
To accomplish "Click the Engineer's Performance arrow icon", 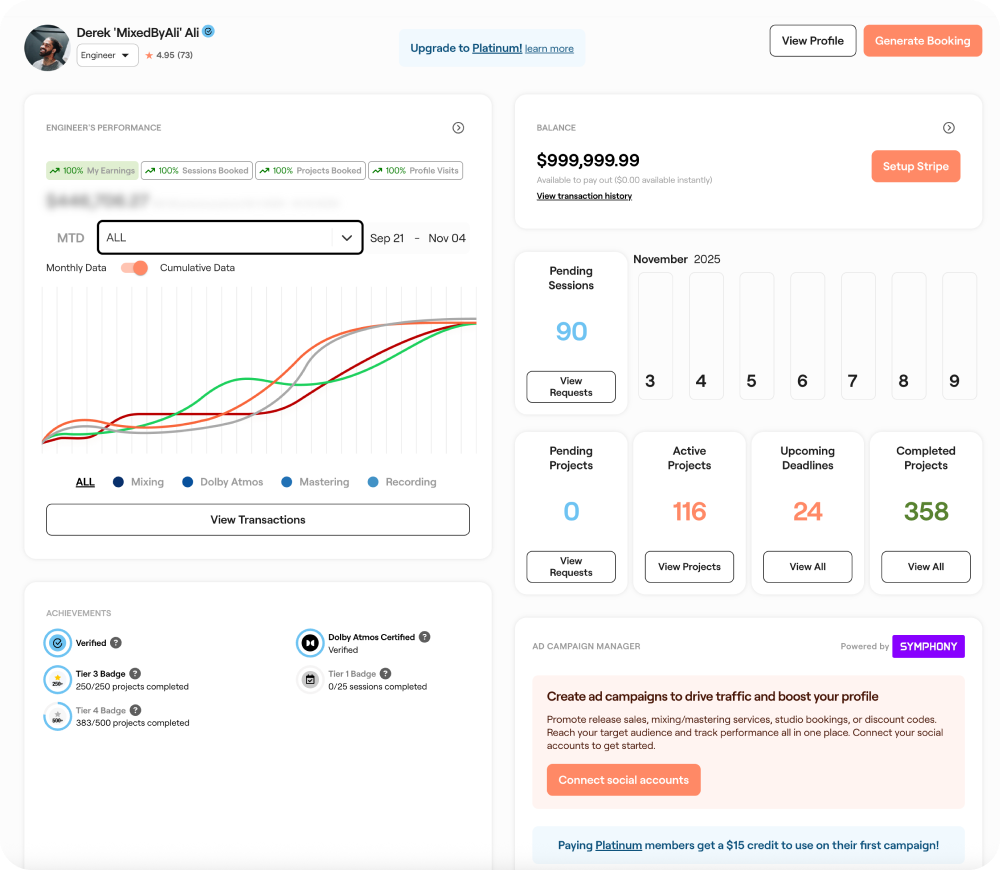I will [458, 128].
